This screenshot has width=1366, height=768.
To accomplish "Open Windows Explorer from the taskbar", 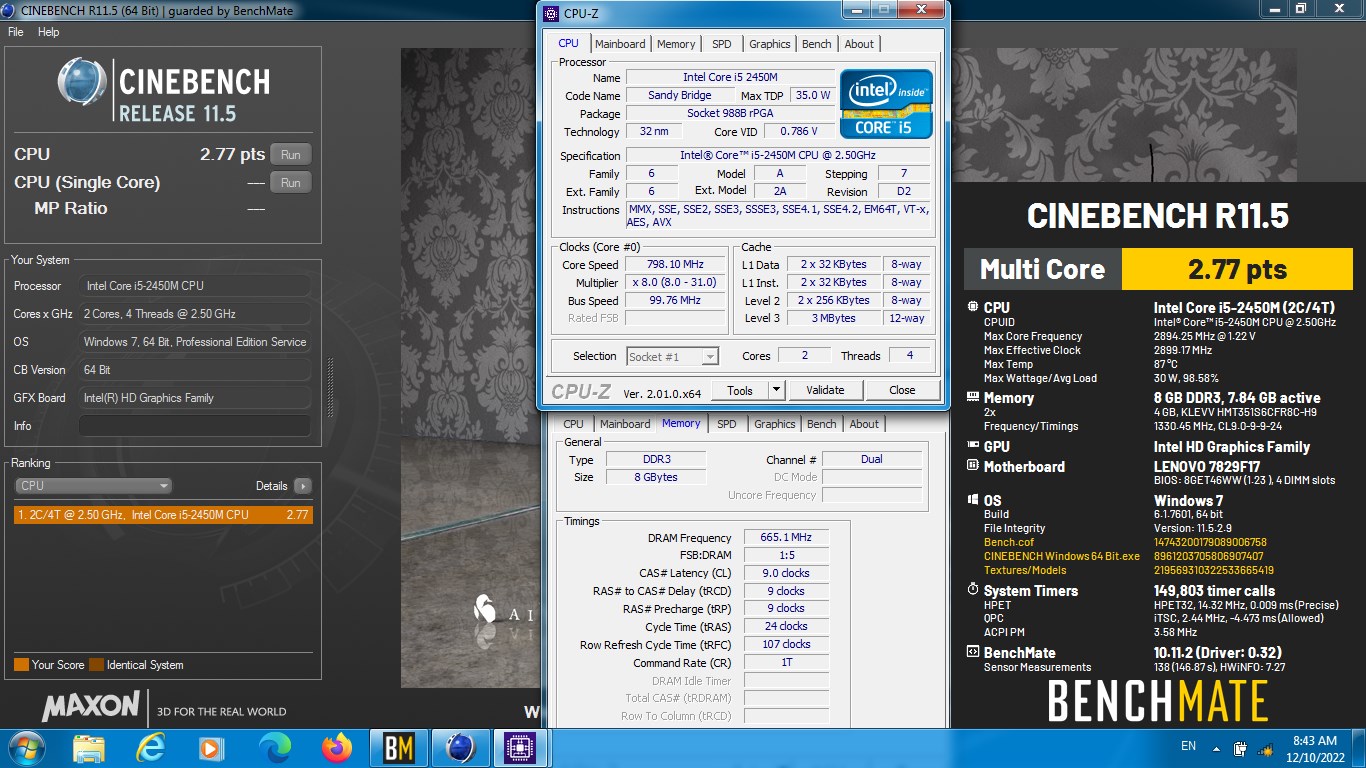I will click(89, 747).
